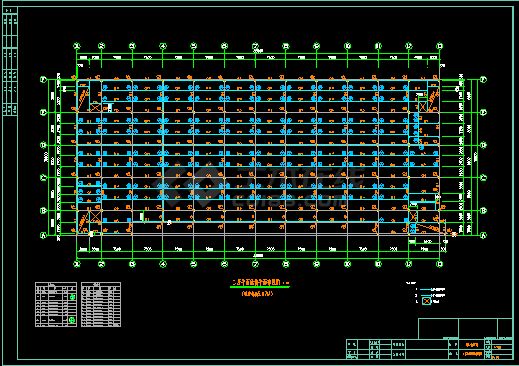Screen dimensions: 519x366
Task: Click the orange drawing title text below plan
Action: pyautogui.click(x=256, y=283)
